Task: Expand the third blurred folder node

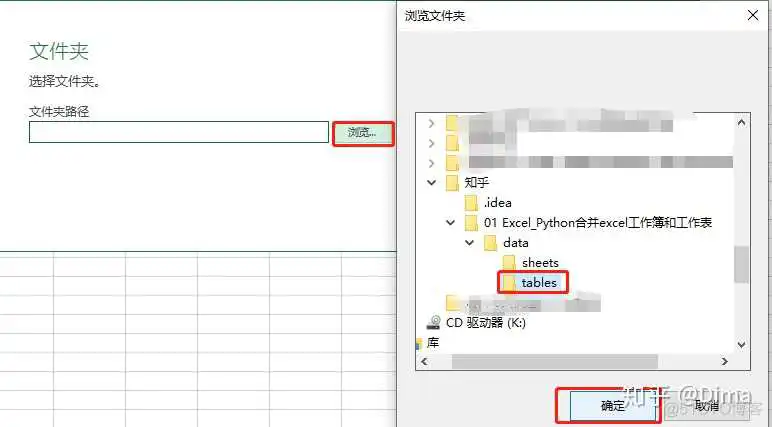Action: (x=431, y=163)
